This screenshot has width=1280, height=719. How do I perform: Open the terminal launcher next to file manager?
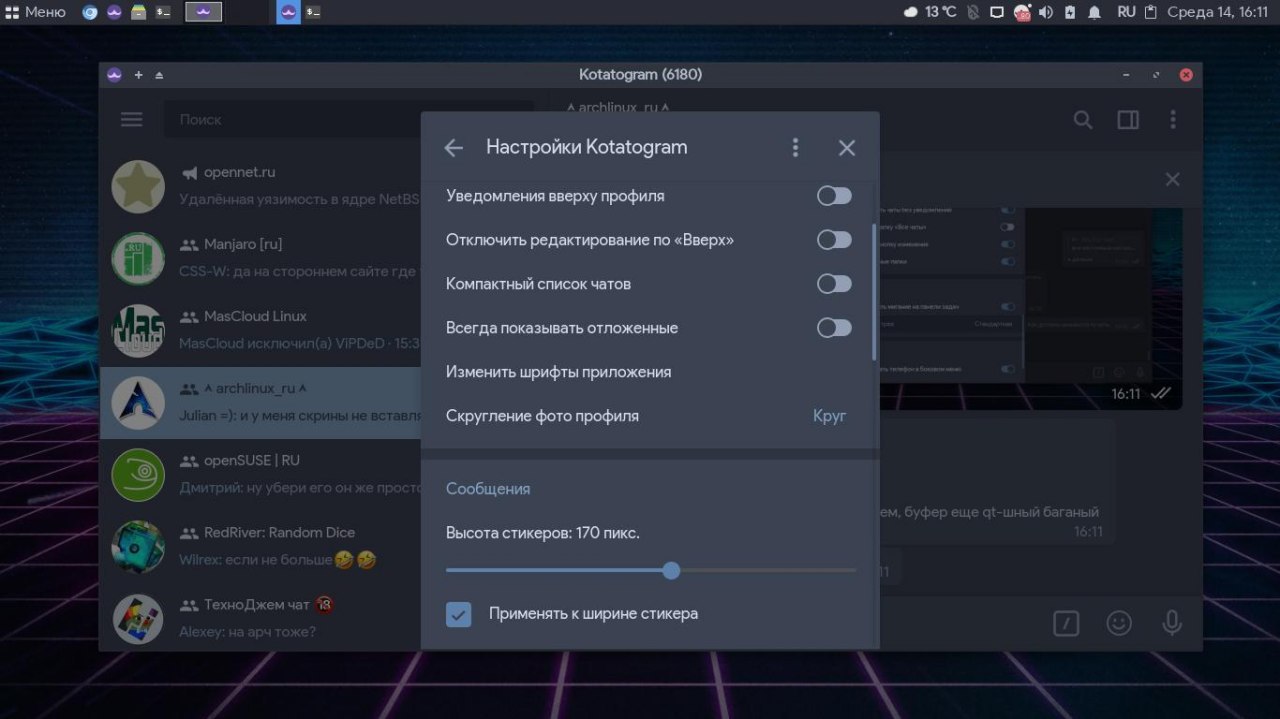click(163, 12)
